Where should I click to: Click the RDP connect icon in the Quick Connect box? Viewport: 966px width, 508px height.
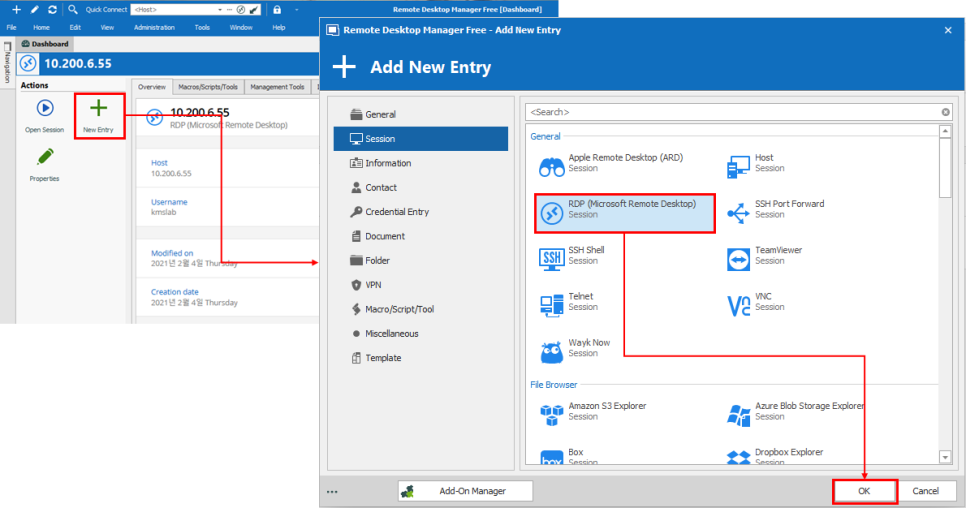pyautogui.click(x=241, y=10)
